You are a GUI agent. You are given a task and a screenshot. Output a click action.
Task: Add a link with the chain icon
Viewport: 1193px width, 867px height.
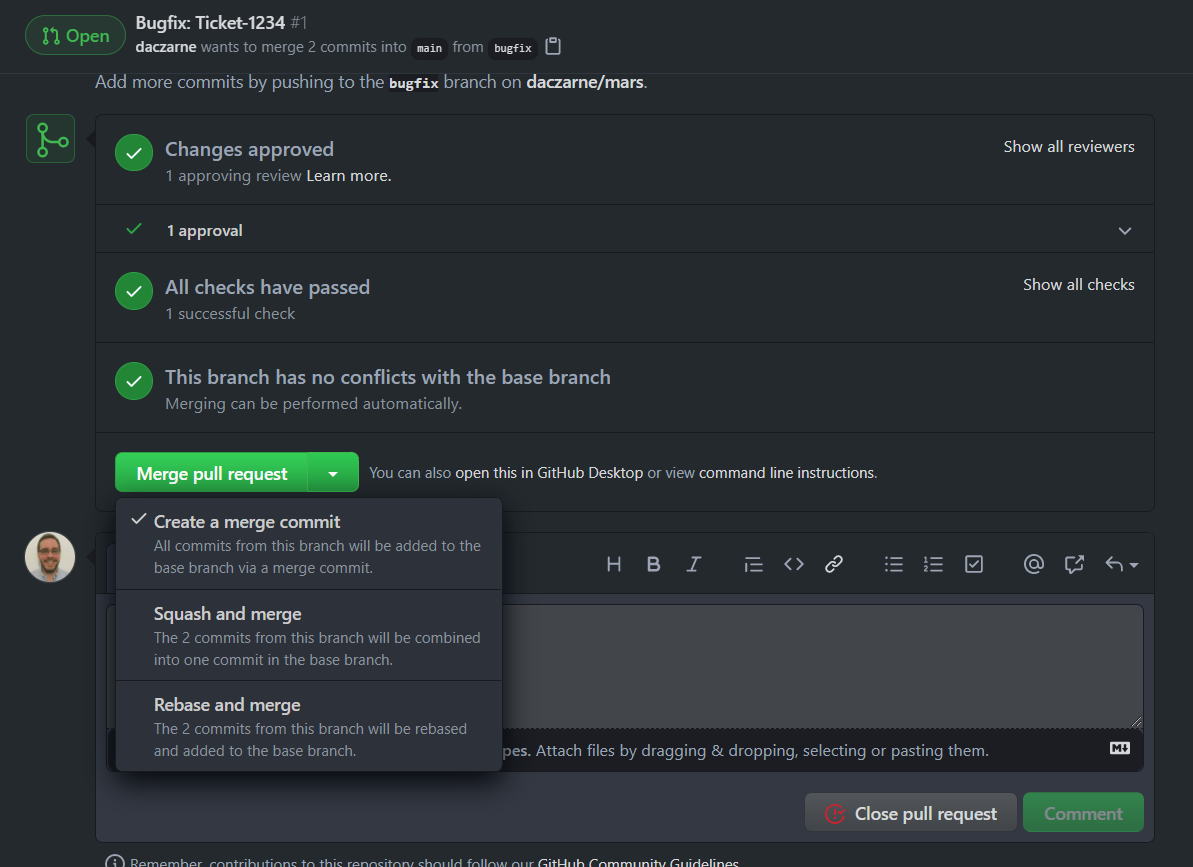(834, 565)
